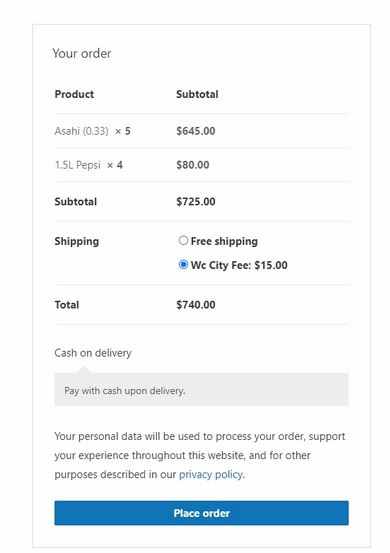Click the Wc City Fee: $15.00 label

click(x=239, y=265)
